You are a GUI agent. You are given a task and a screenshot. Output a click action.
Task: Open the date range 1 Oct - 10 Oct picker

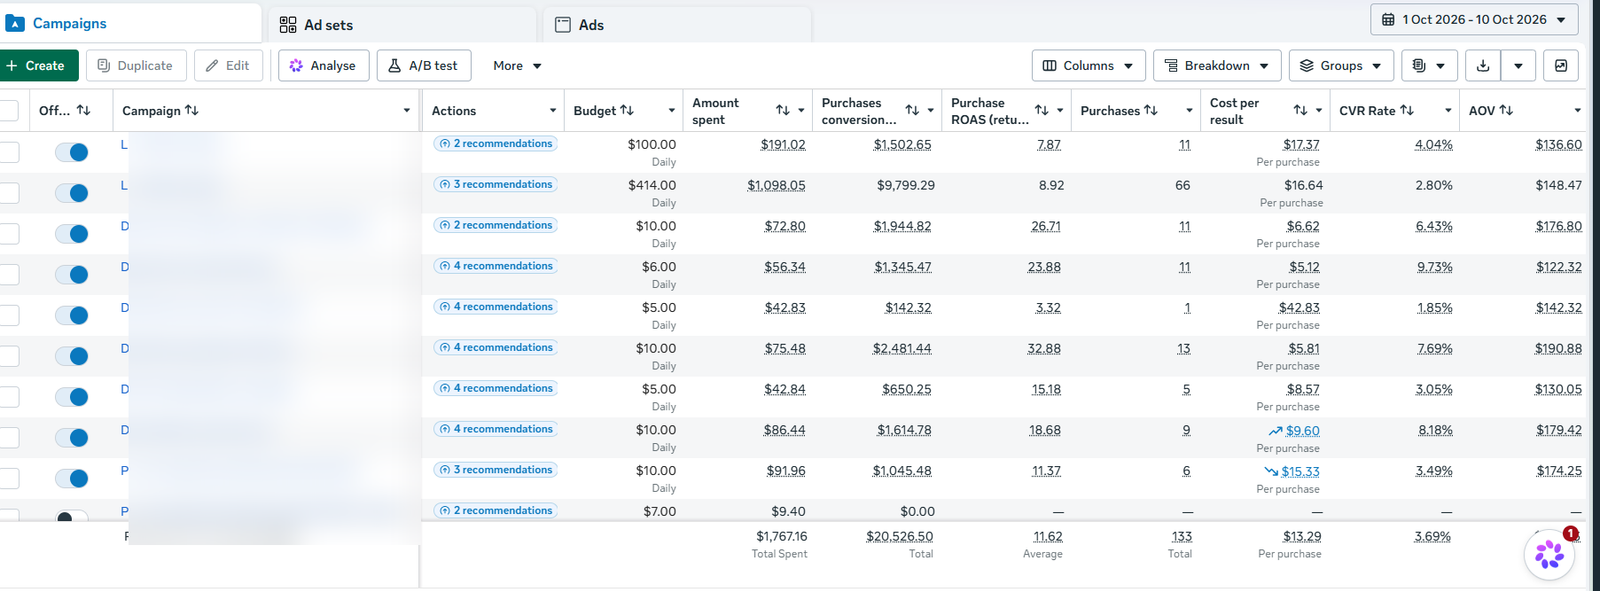coord(1474,20)
